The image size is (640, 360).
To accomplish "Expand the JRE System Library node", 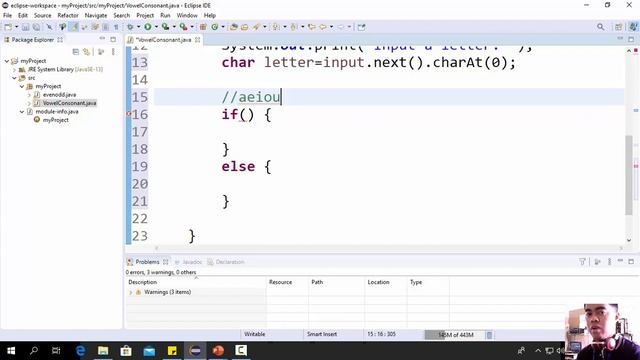I will (x=15, y=69).
